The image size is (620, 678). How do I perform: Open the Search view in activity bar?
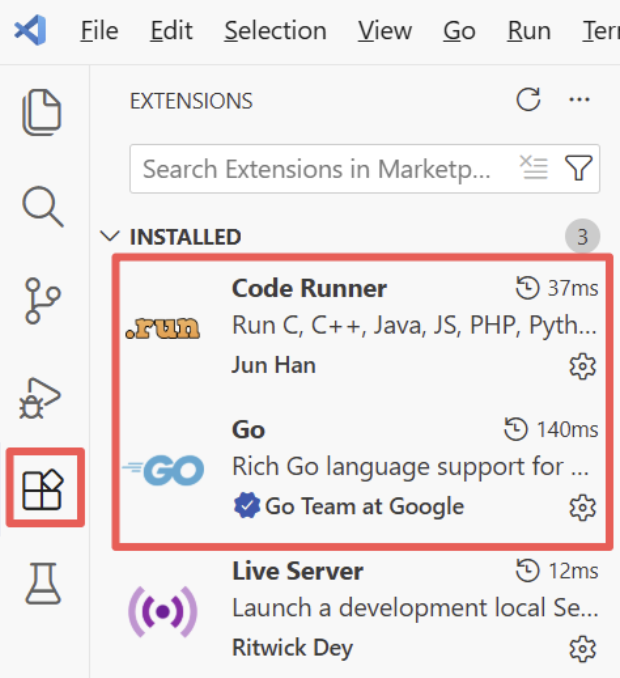pyautogui.click(x=43, y=207)
